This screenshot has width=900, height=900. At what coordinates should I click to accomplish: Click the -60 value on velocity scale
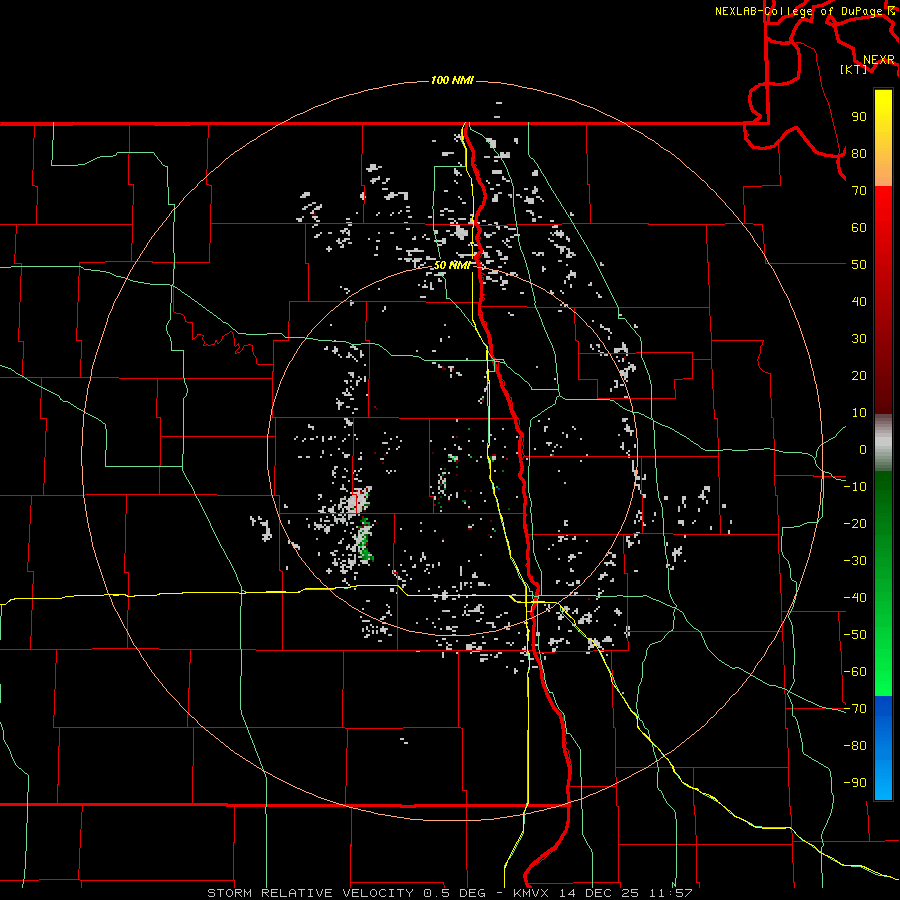coord(855,672)
